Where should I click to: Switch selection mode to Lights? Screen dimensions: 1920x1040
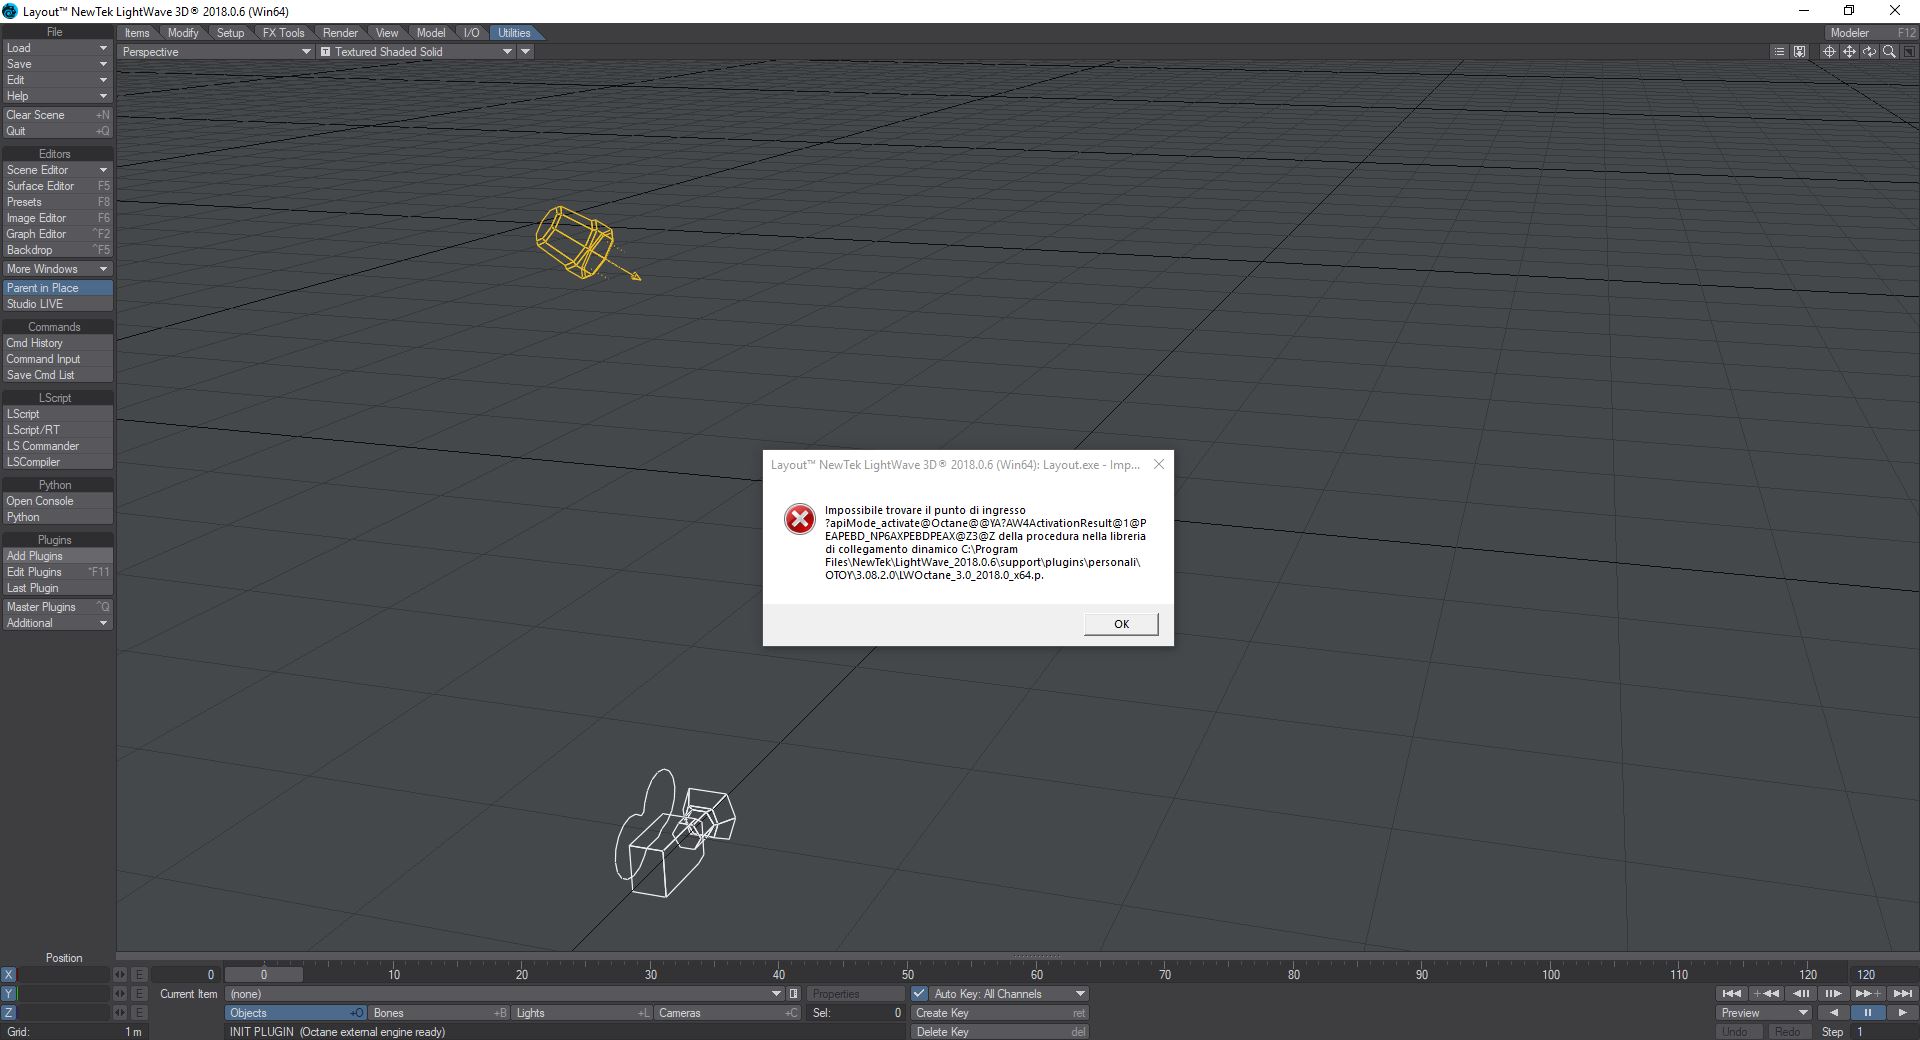click(x=582, y=1013)
